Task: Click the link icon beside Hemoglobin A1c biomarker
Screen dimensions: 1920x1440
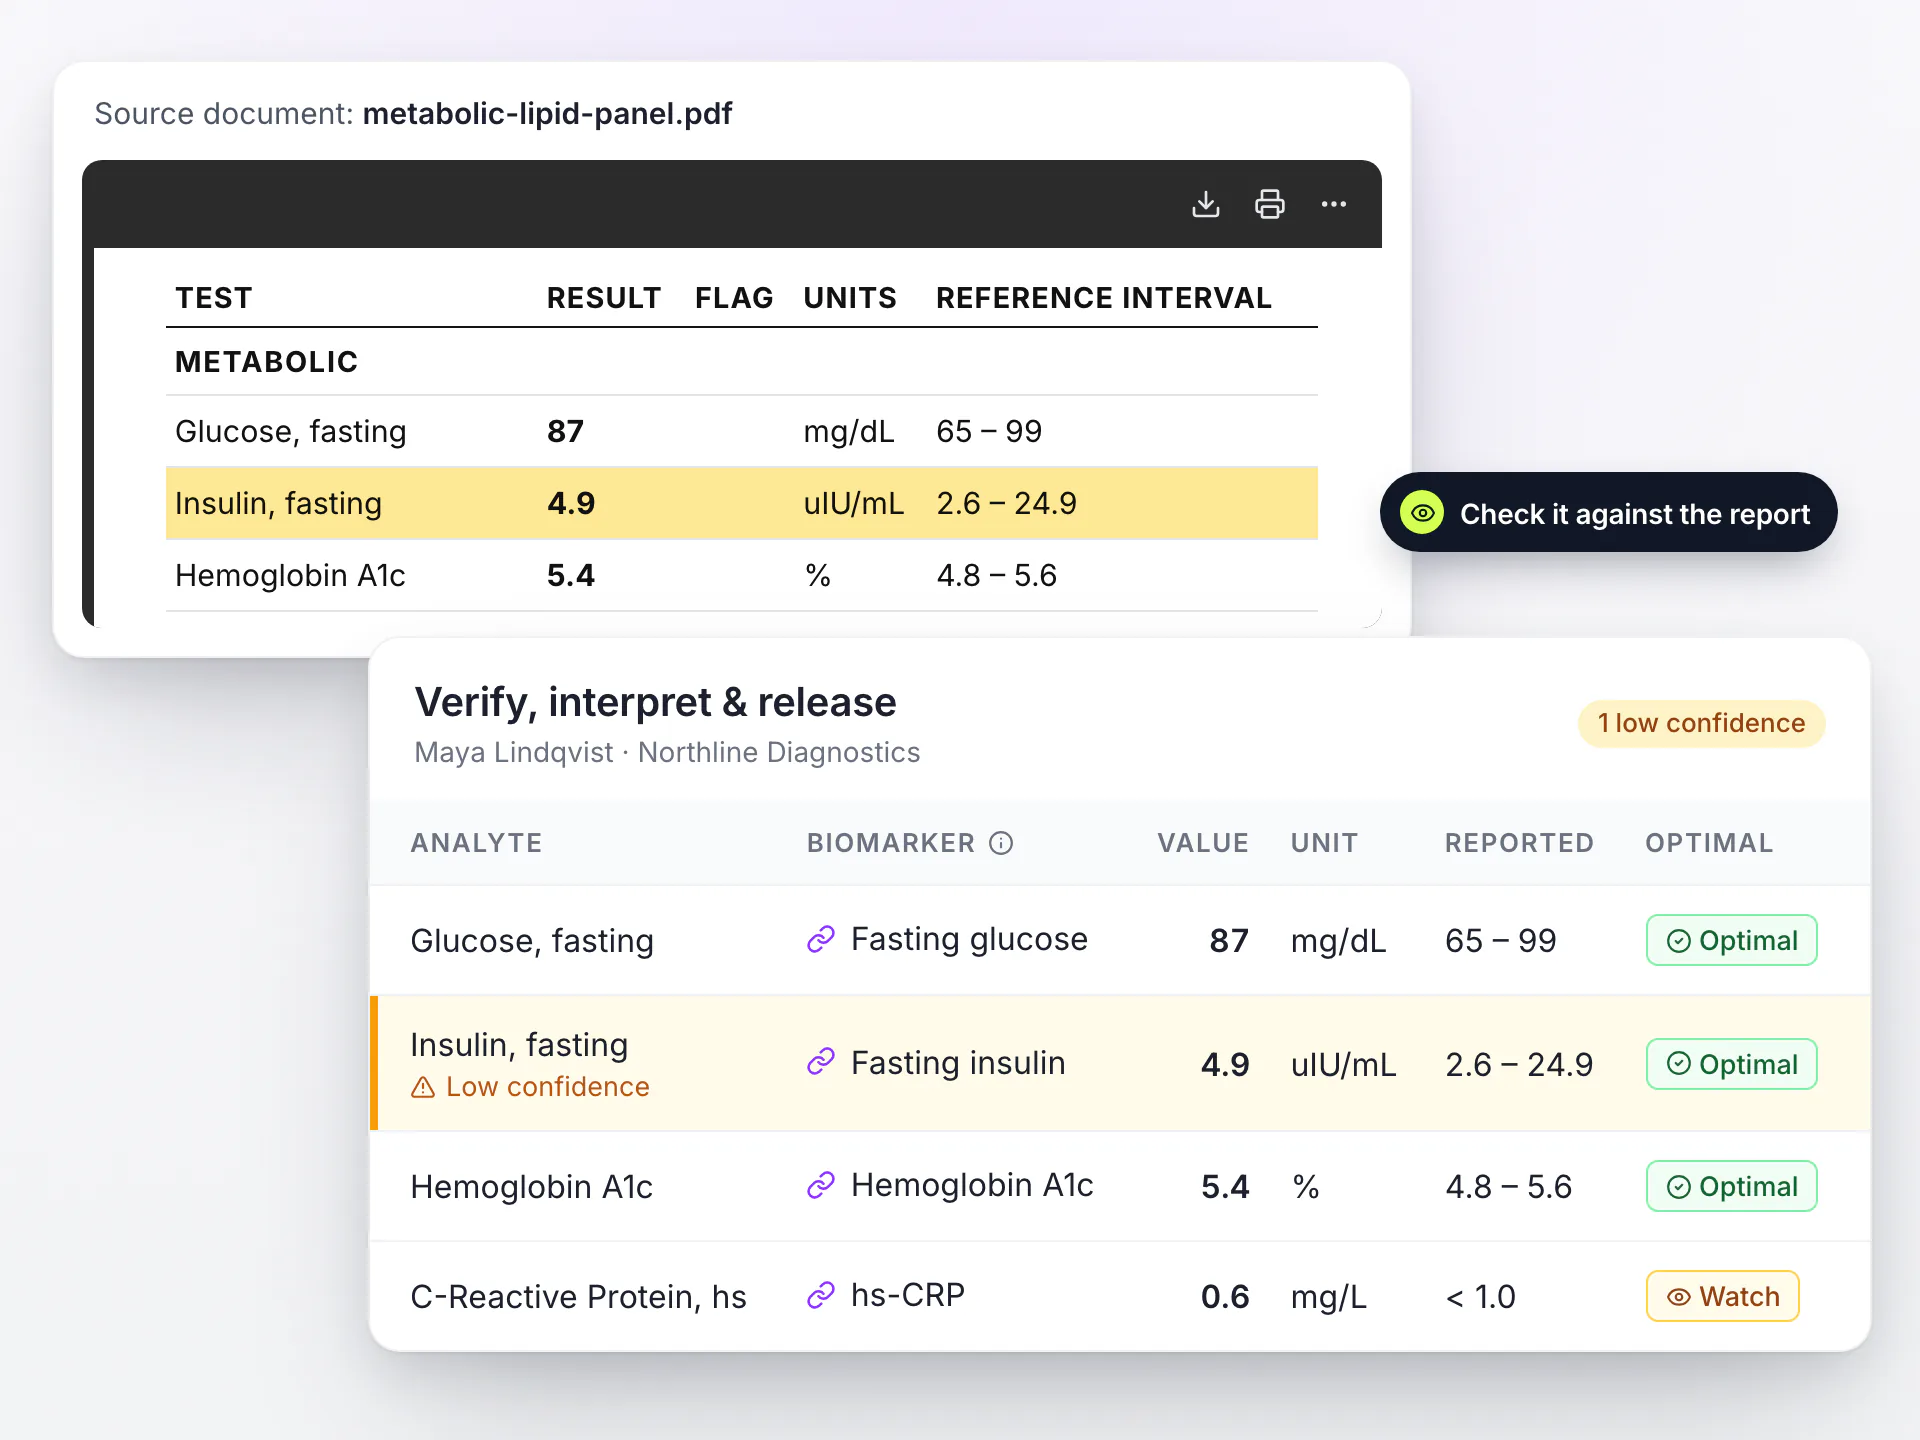Action: [x=821, y=1185]
